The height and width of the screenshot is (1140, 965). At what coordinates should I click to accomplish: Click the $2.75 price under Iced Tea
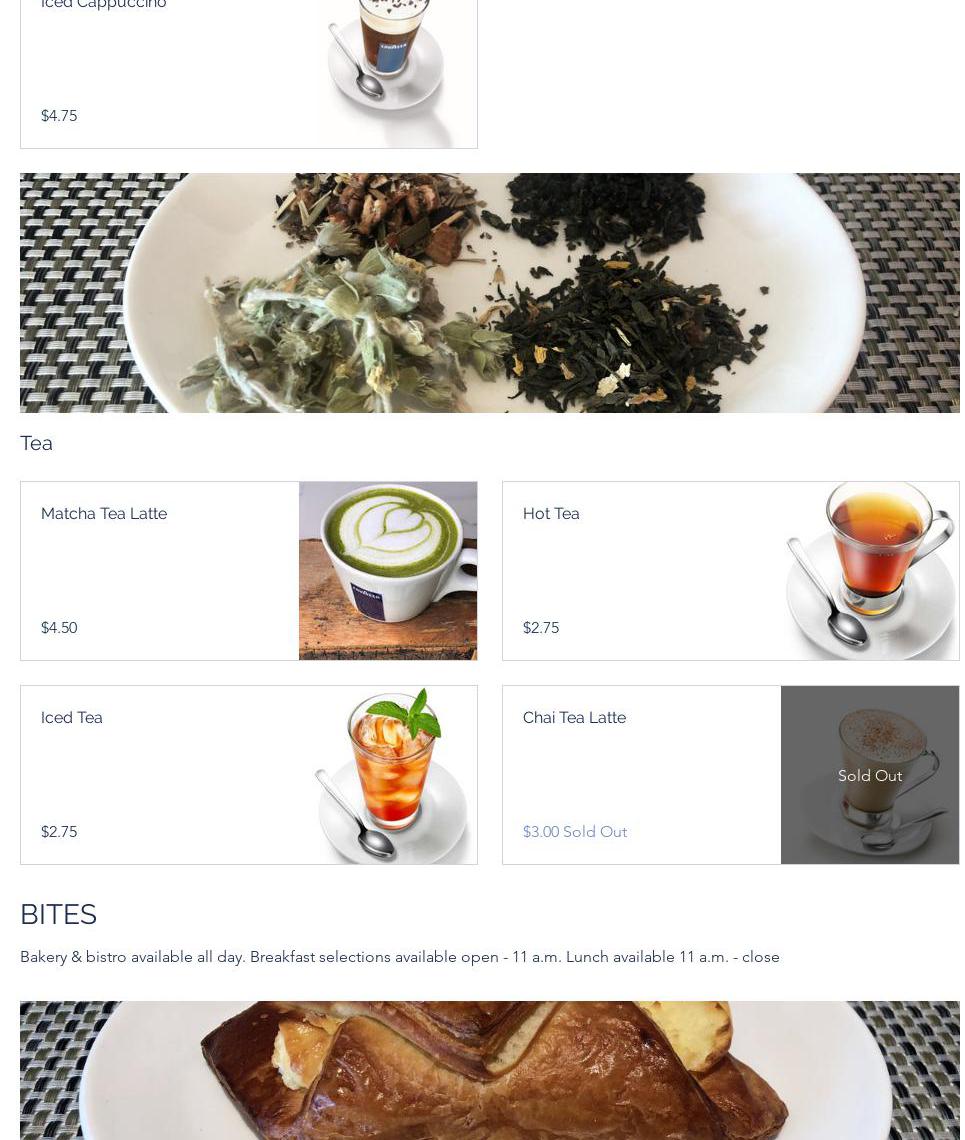[x=59, y=832]
